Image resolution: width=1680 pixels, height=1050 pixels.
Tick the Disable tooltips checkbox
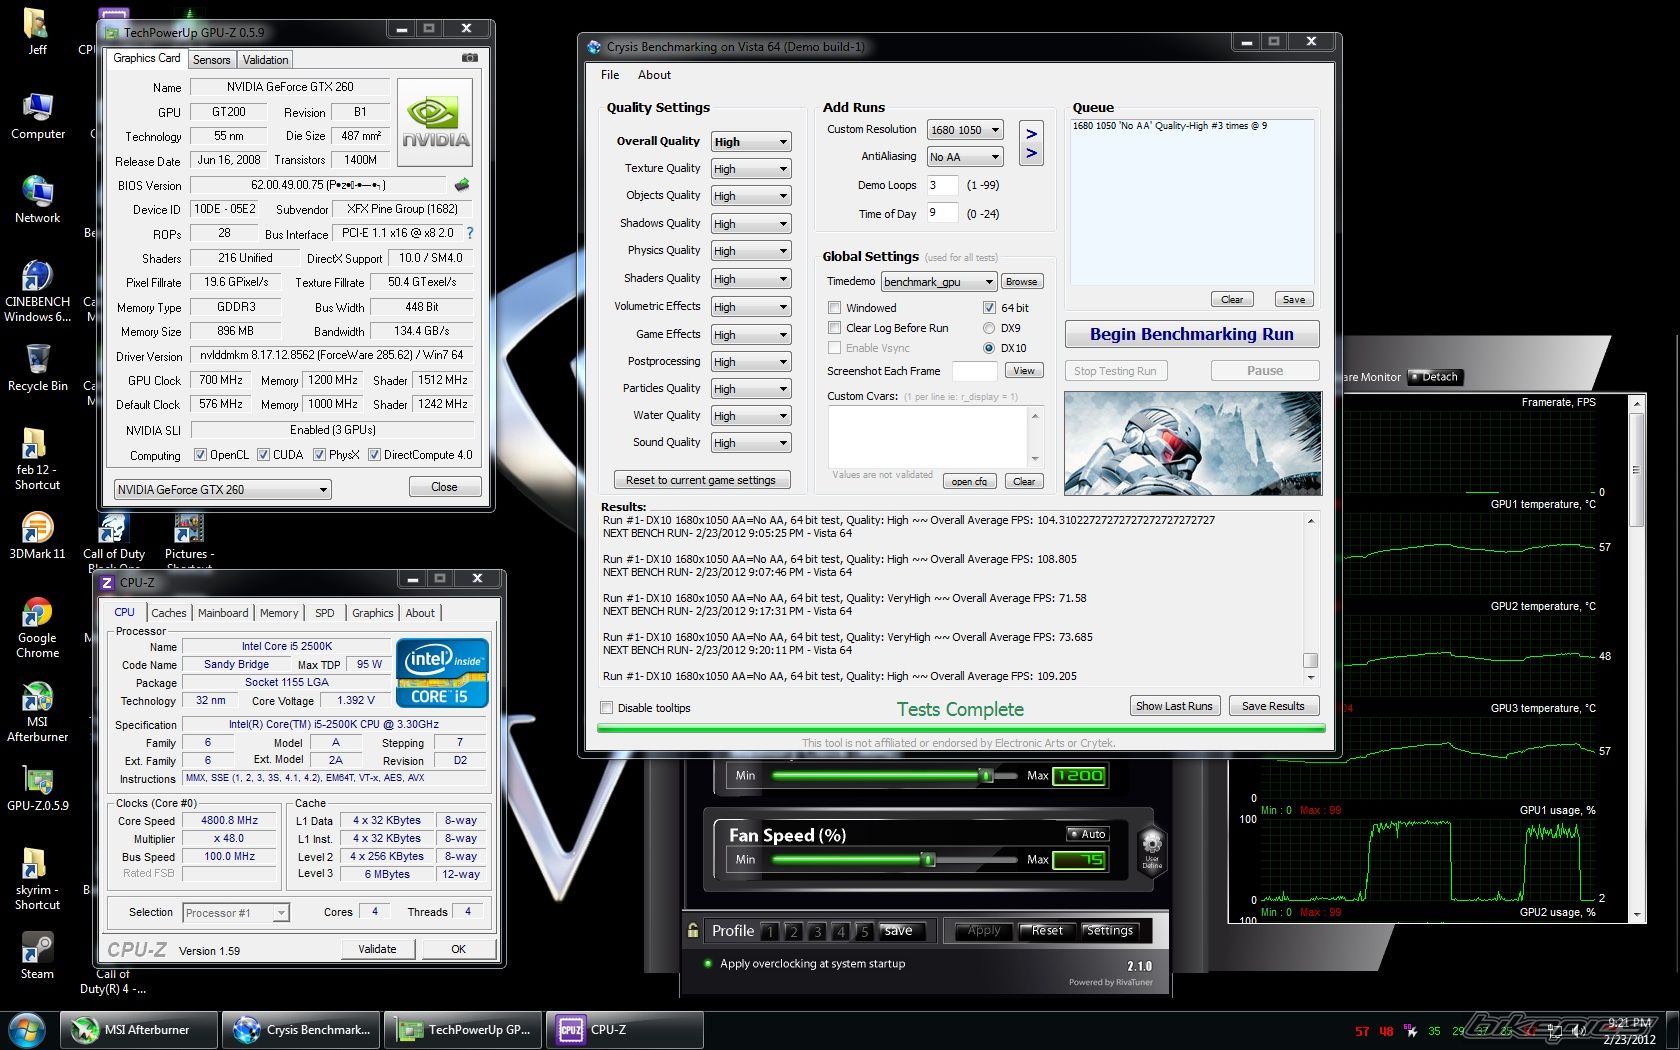pyautogui.click(x=606, y=708)
